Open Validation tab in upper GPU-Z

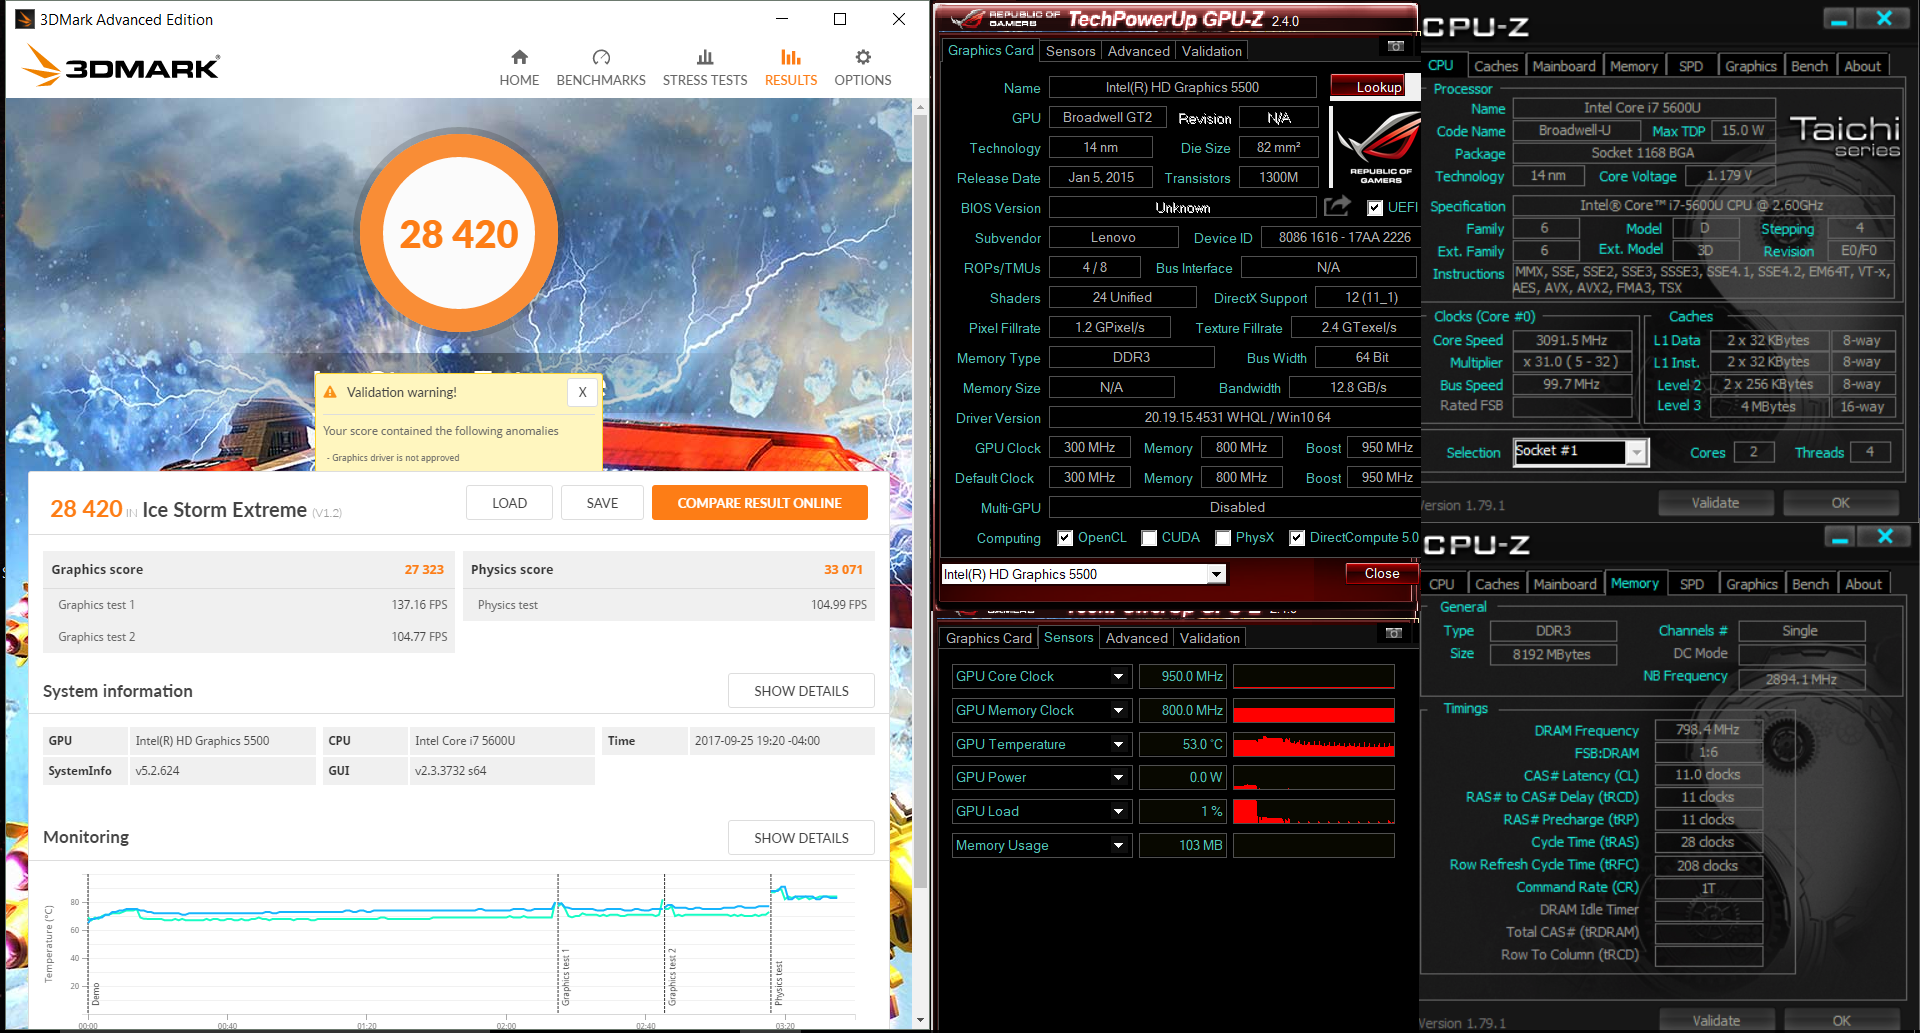1212,51
